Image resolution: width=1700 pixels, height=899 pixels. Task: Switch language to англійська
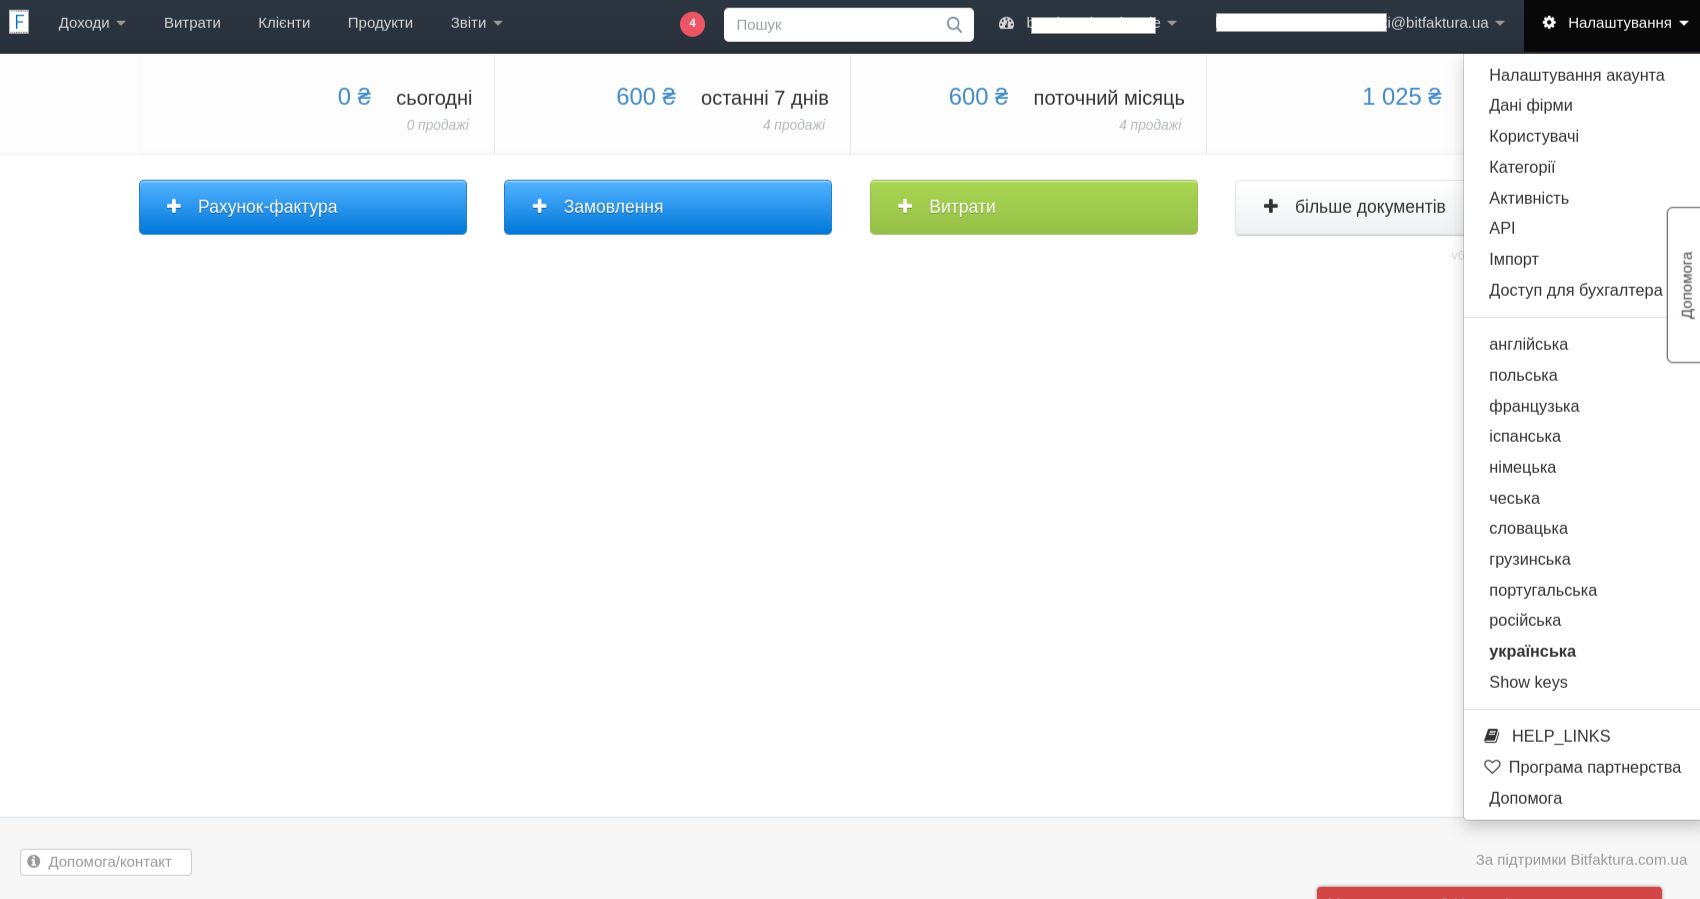1528,344
